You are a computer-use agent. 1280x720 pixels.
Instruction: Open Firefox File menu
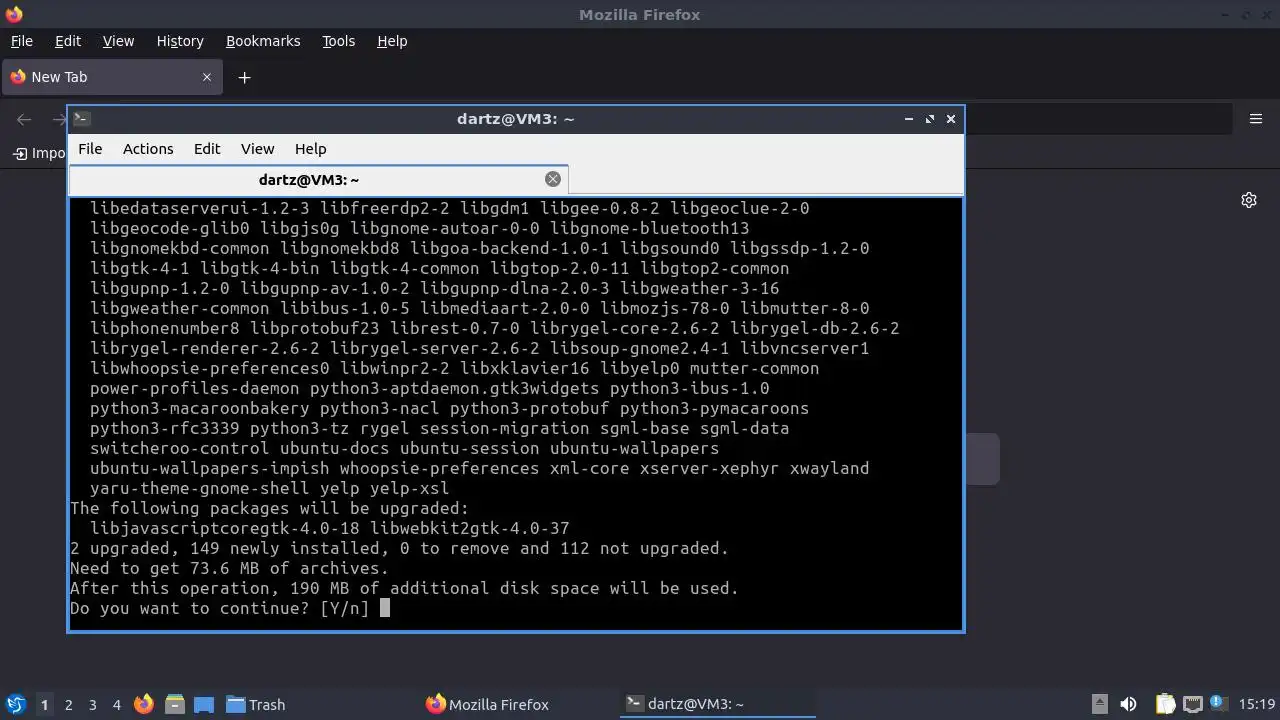click(21, 41)
